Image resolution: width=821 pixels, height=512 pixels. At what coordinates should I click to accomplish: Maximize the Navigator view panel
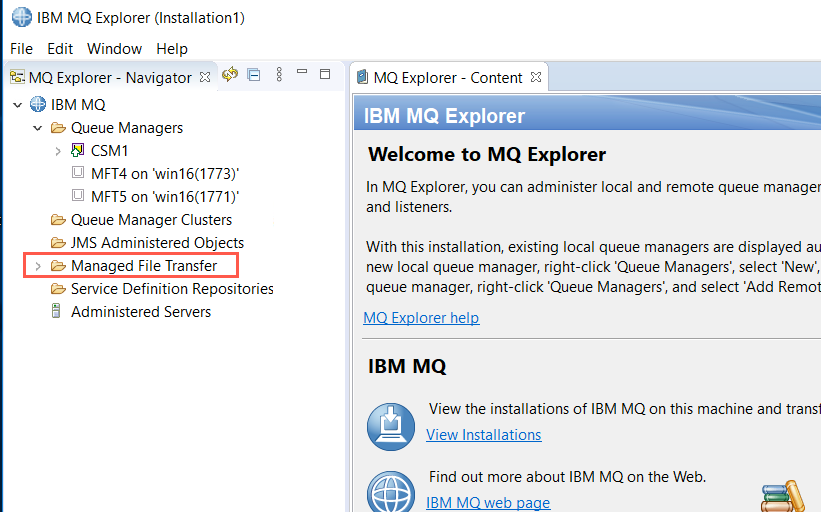tap(325, 74)
